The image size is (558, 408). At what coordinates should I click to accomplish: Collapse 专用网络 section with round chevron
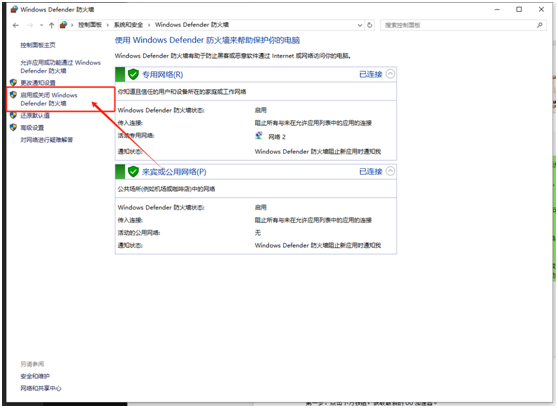(x=390, y=74)
